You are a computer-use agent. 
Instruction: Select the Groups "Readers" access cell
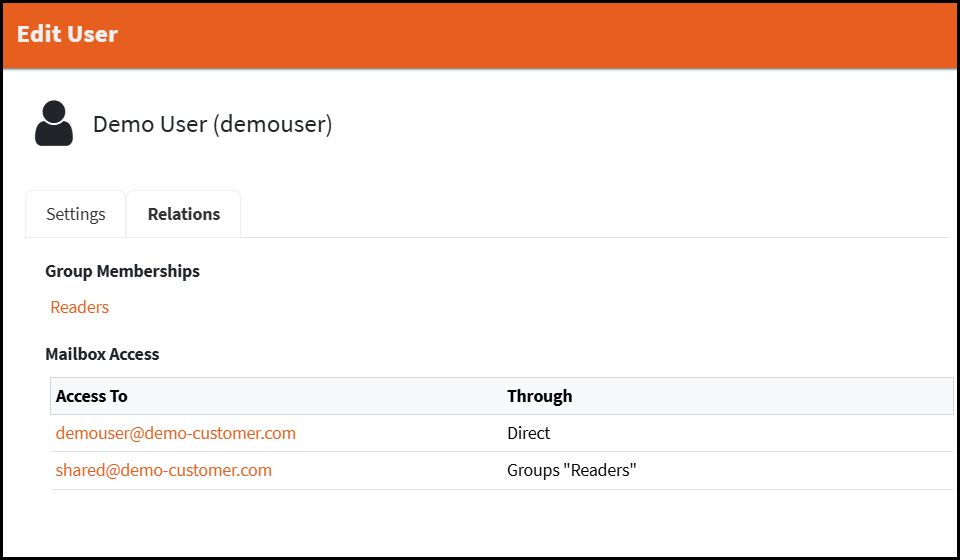[x=572, y=470]
